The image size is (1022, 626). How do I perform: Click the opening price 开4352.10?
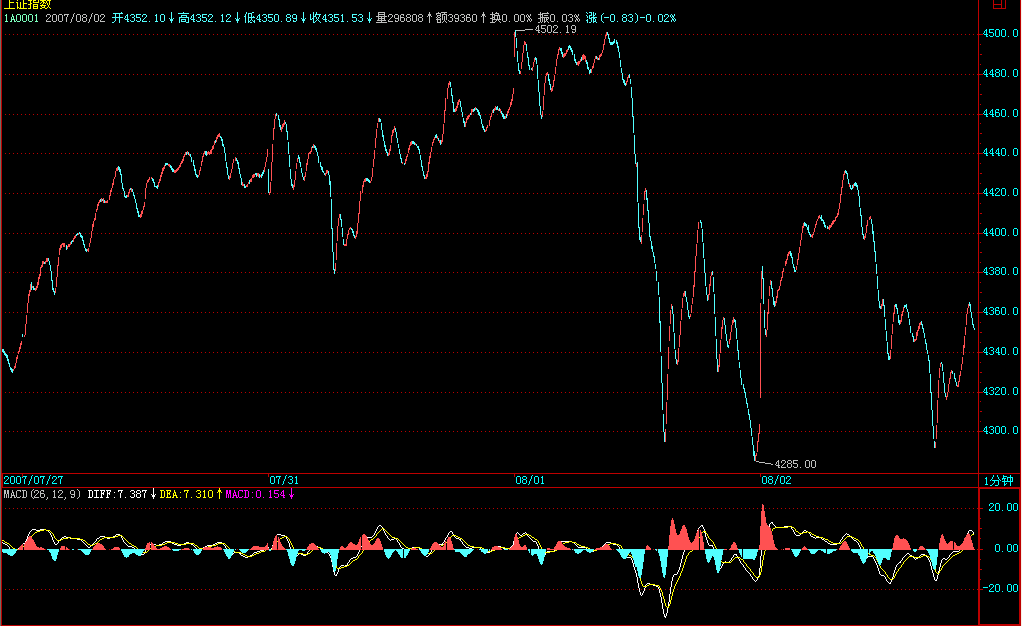[x=138, y=18]
